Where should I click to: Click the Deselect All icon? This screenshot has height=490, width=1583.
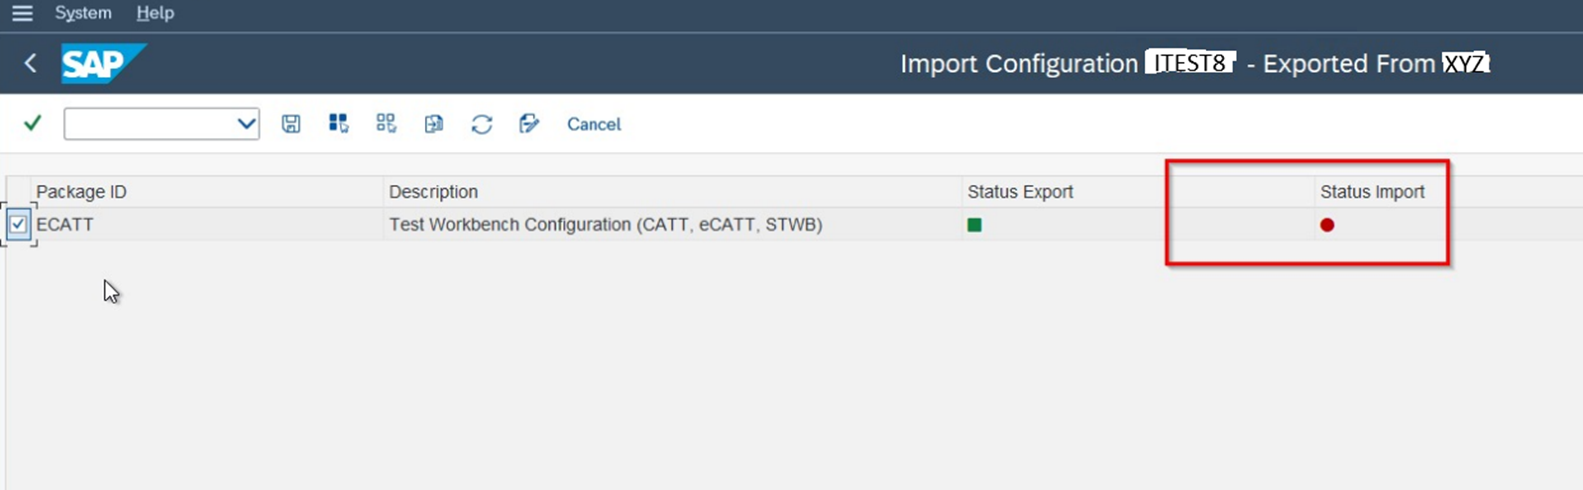pyautogui.click(x=386, y=123)
